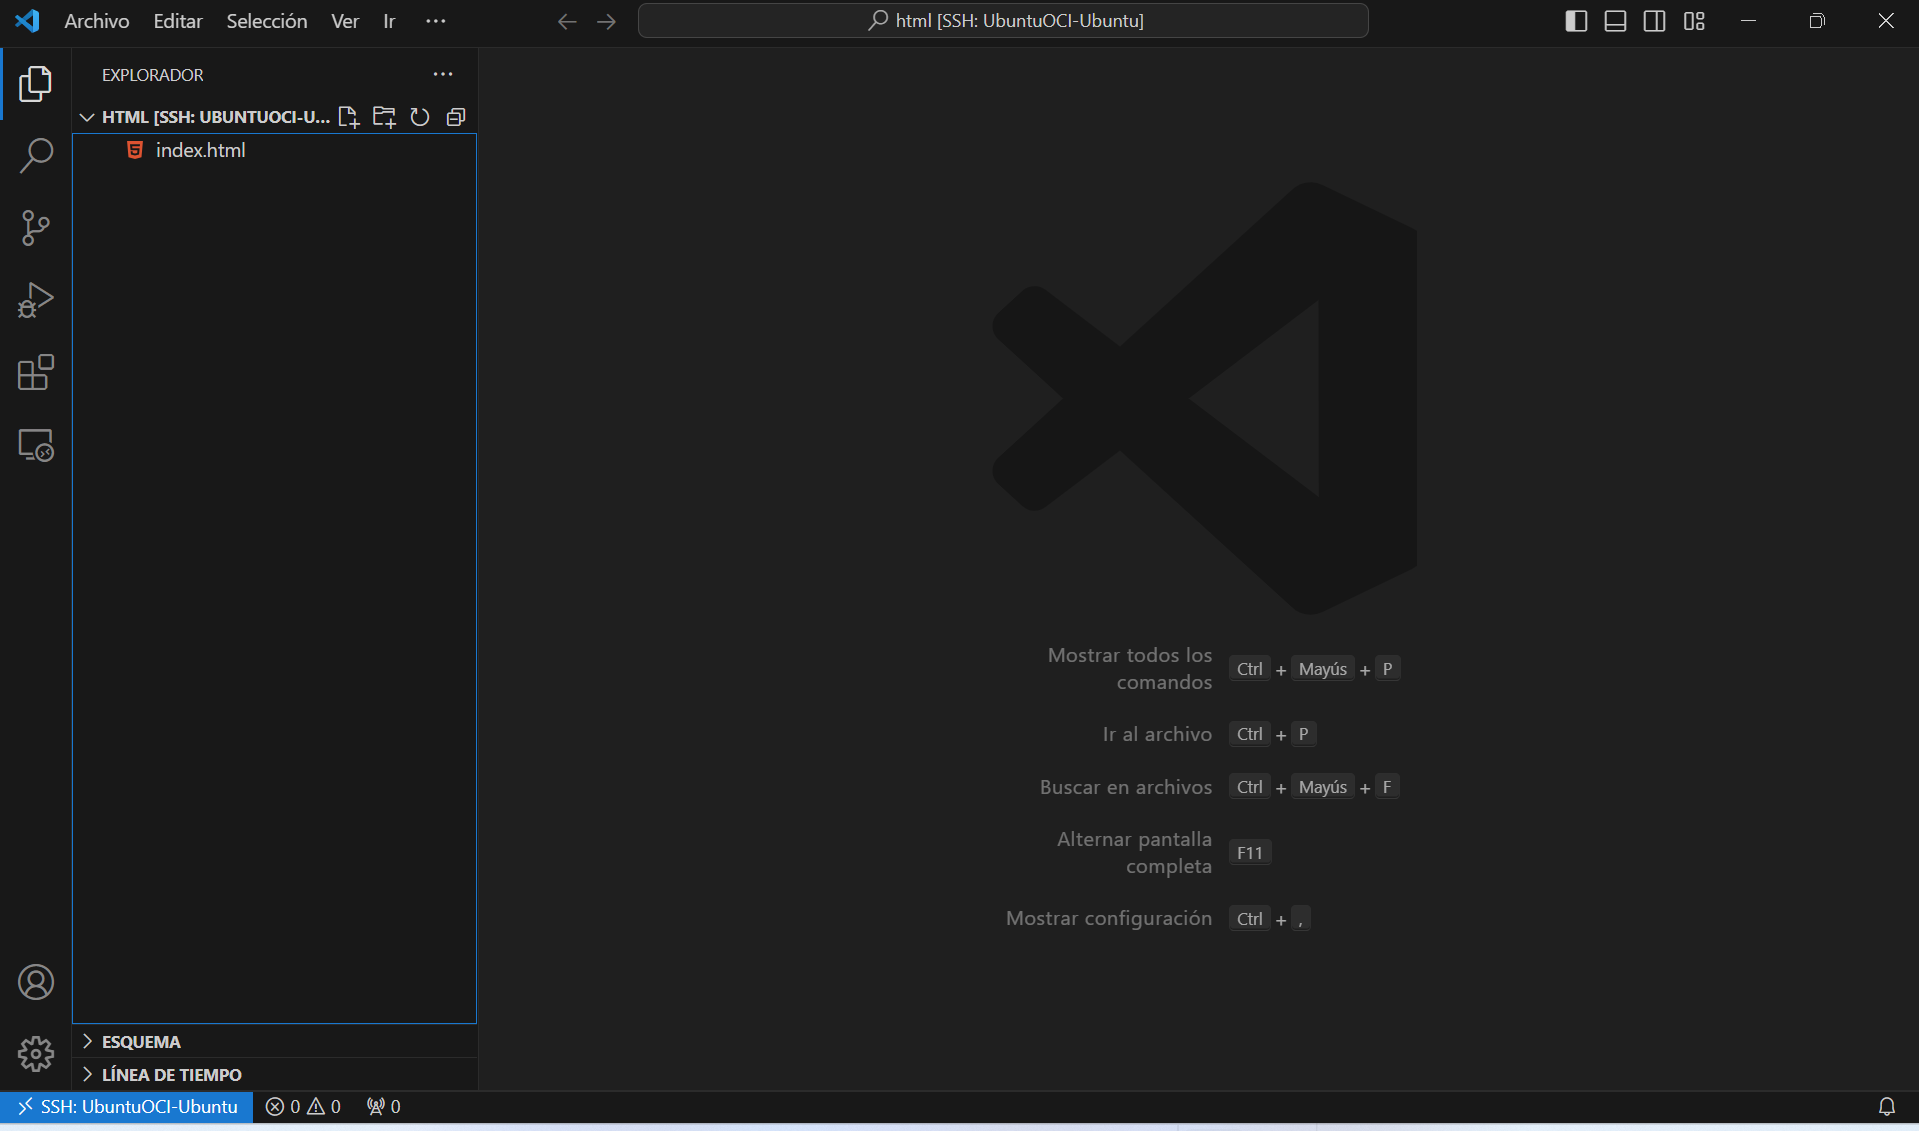Open forwarded ports indicator in status bar

pos(383,1106)
